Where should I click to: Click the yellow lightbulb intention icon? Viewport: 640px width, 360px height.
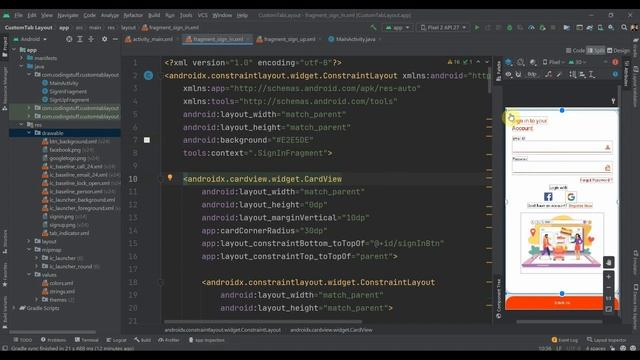170,178
